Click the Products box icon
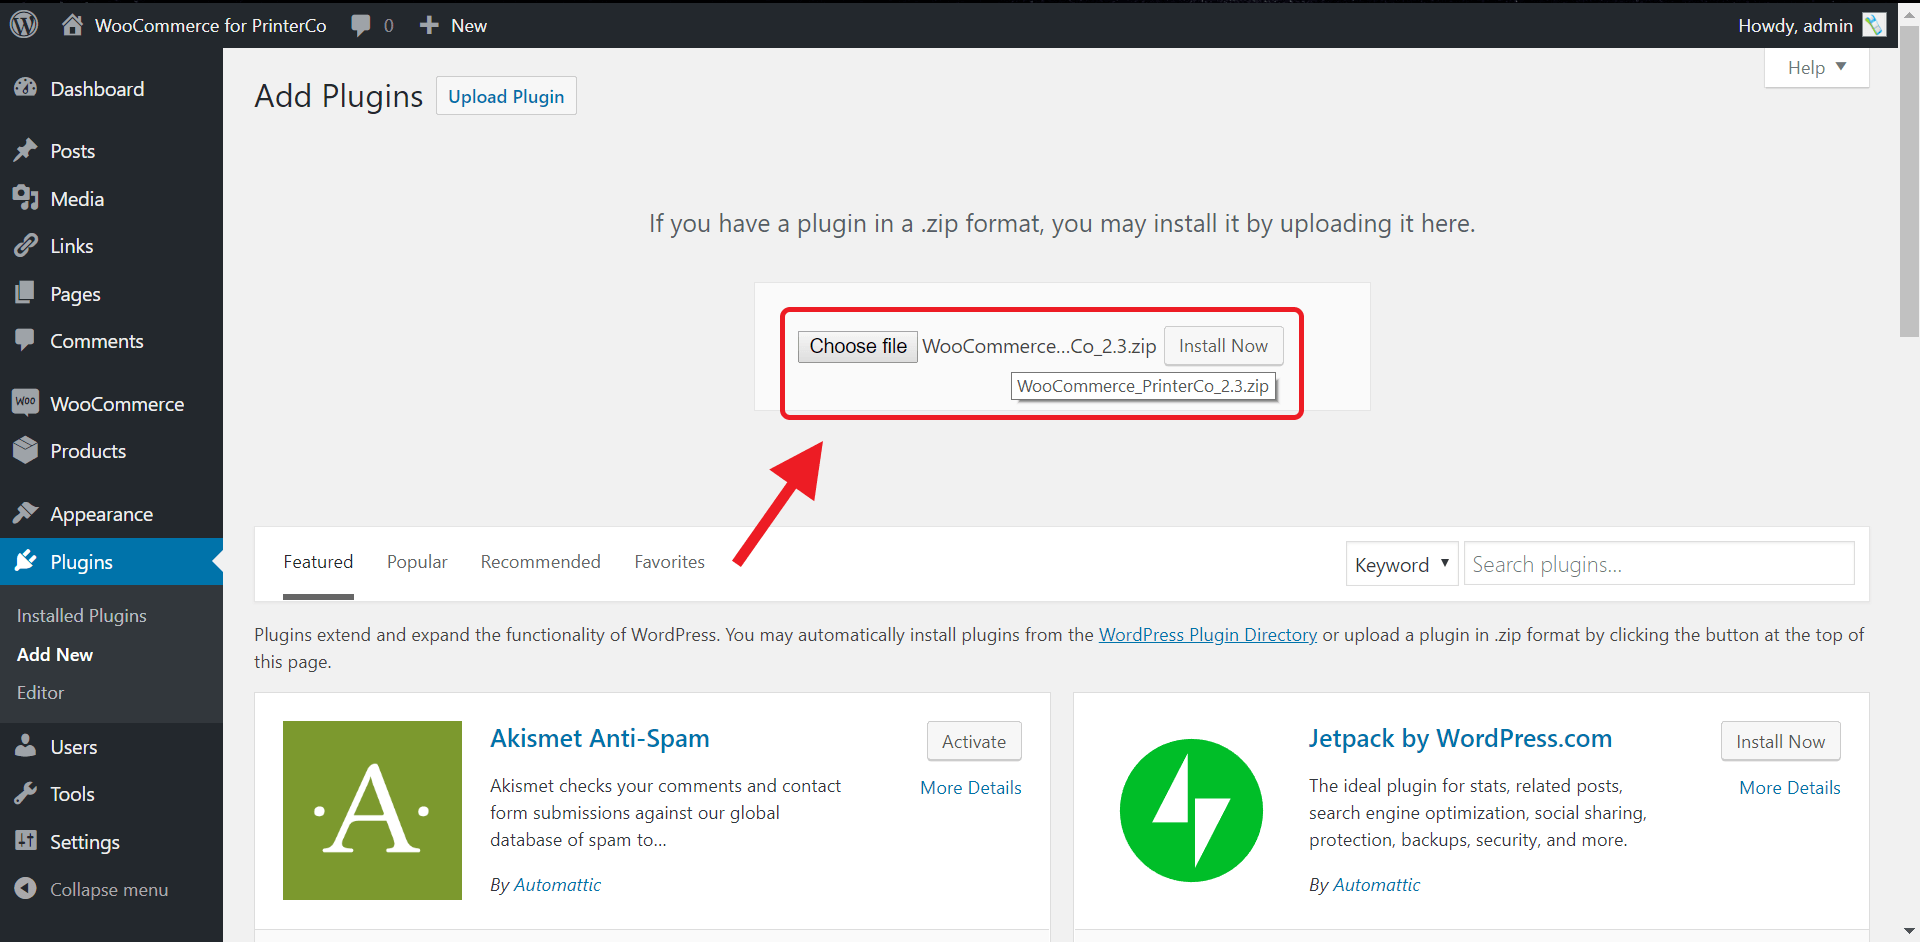Screen dimensions: 1920x942 tap(26, 450)
